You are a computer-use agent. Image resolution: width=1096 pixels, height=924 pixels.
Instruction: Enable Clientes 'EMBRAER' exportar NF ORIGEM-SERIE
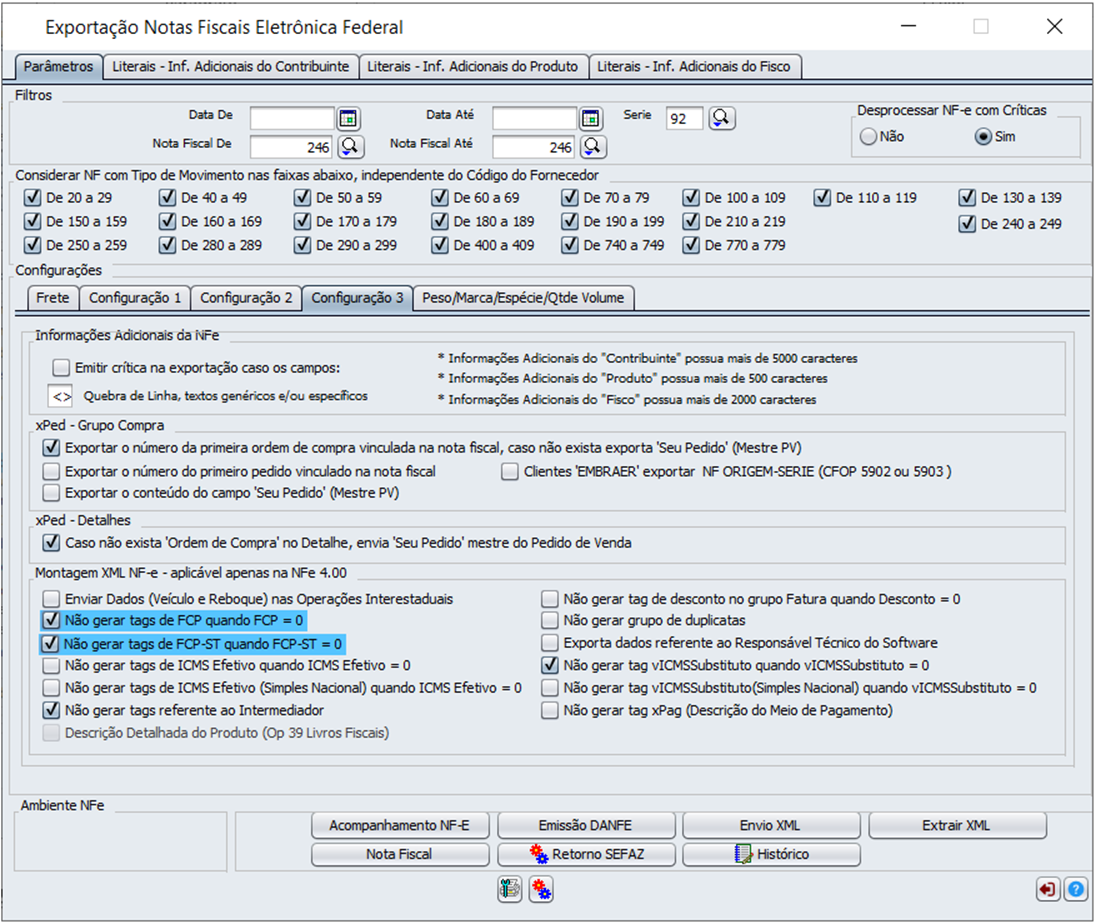510,472
